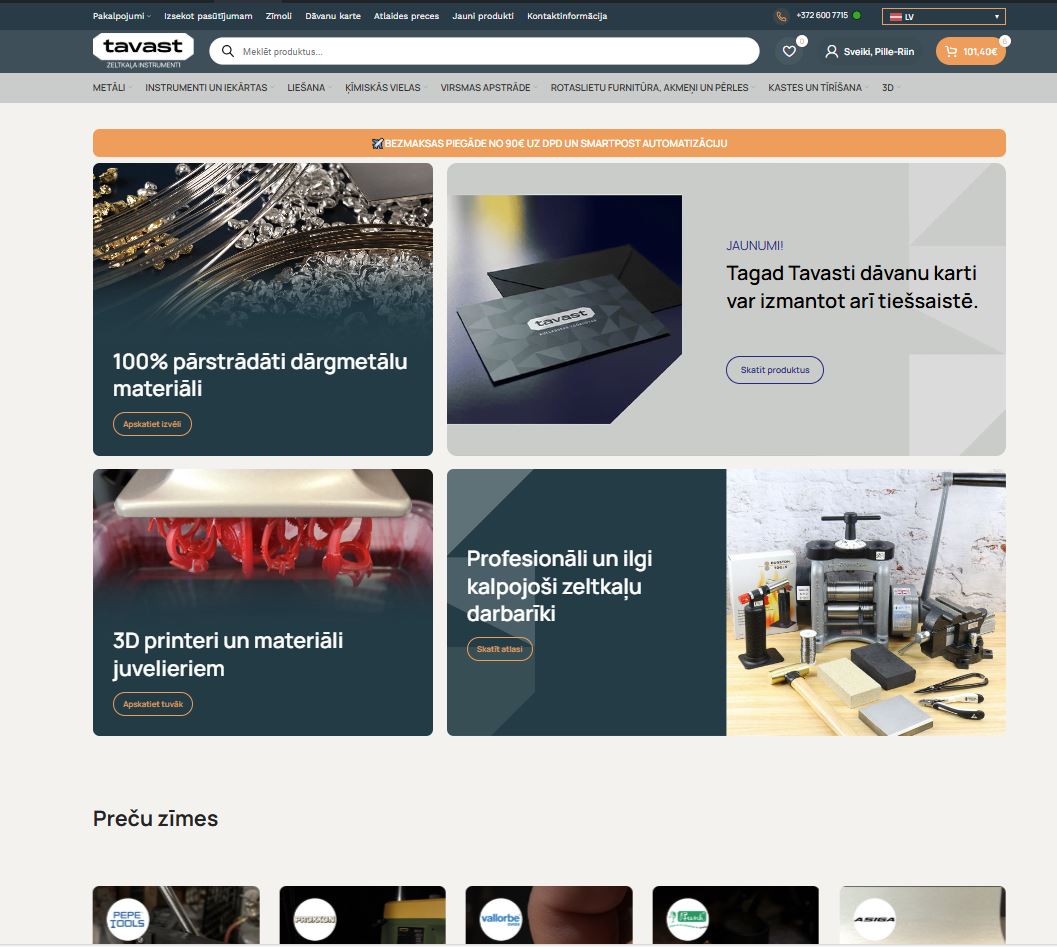The width and height of the screenshot is (1057, 947).
Task: Click the user account icon by Sveiki, Pille-Riin
Action: 831,51
